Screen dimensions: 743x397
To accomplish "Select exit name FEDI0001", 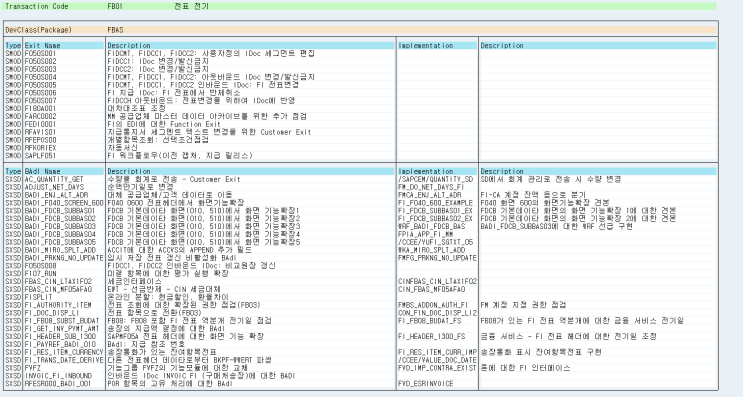I will 40,124.
